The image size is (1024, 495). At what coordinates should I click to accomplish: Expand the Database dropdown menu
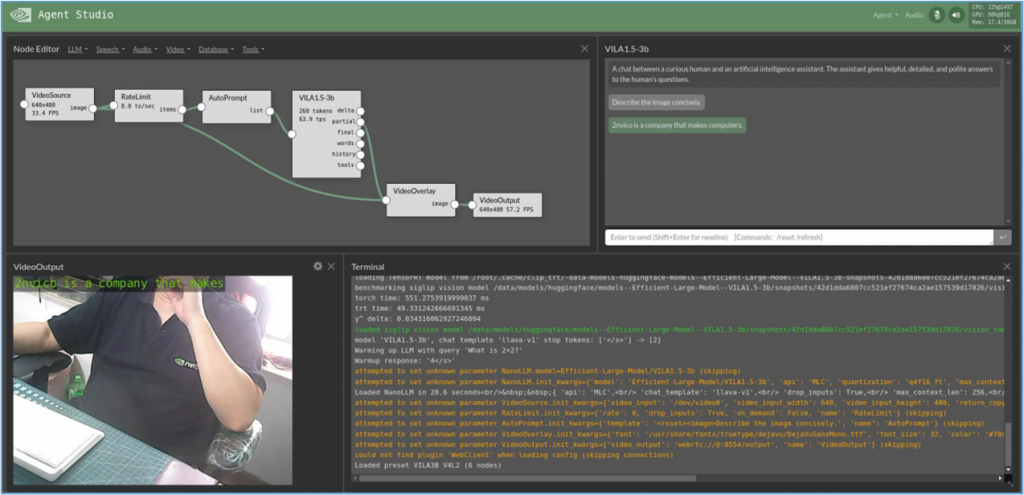click(216, 49)
